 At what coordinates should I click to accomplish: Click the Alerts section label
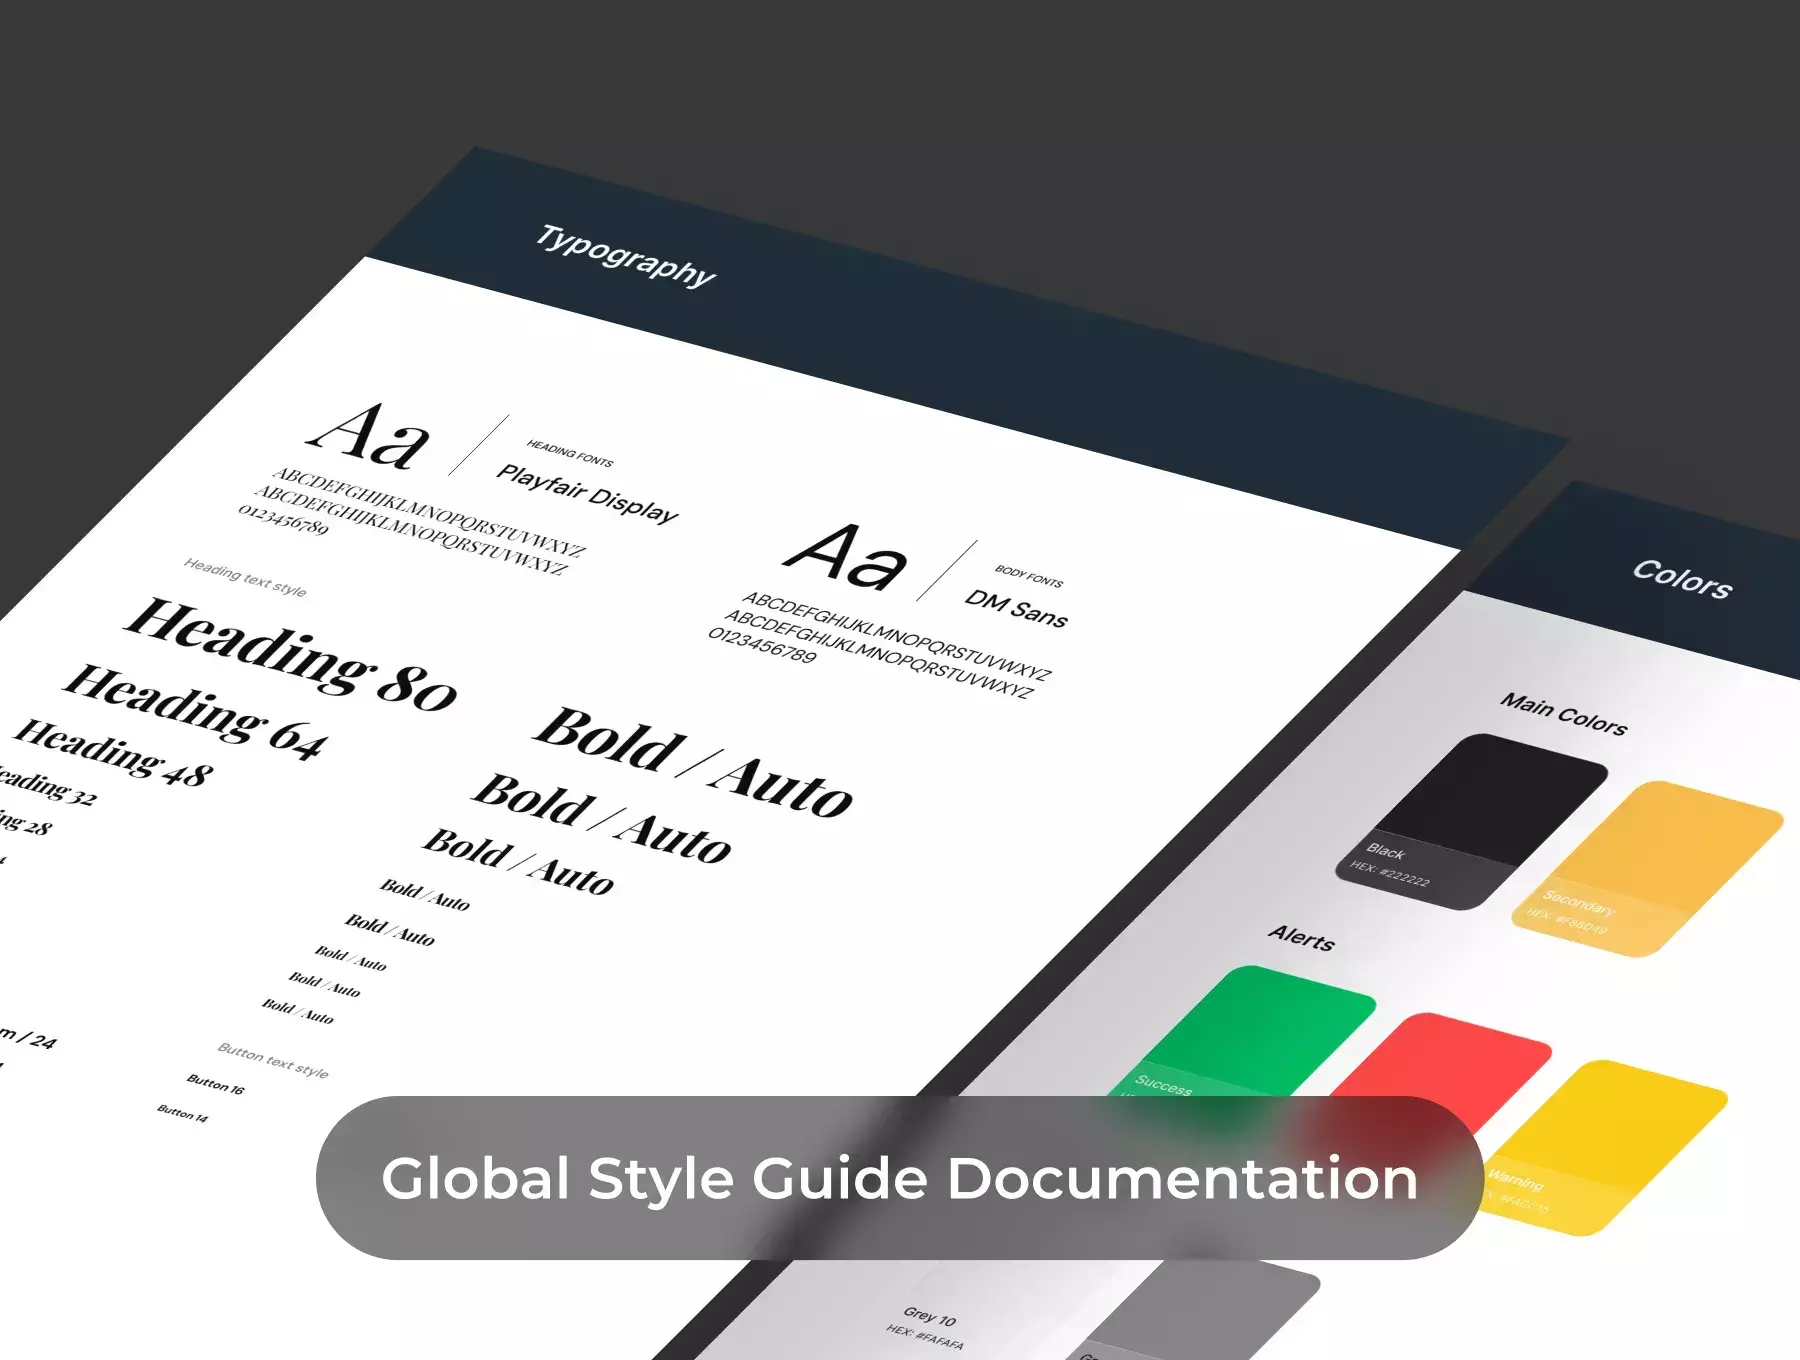[1301, 938]
